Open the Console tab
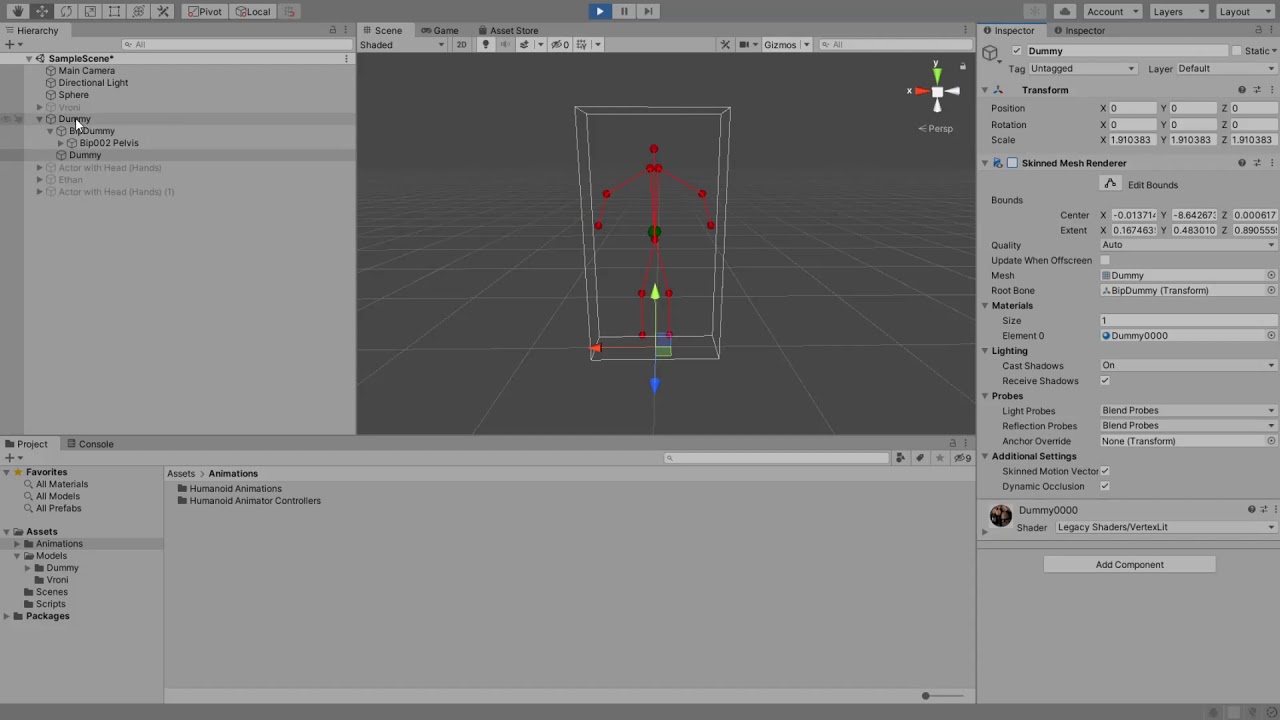Viewport: 1280px width, 720px height. point(96,443)
